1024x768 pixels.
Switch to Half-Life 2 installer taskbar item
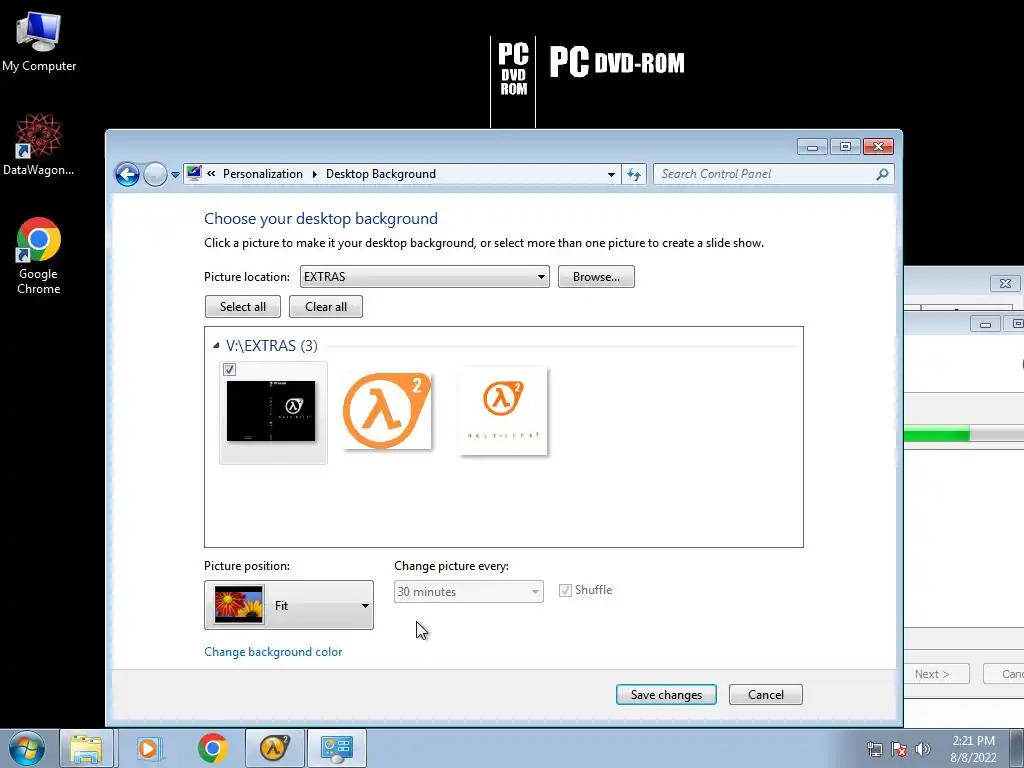pos(274,748)
